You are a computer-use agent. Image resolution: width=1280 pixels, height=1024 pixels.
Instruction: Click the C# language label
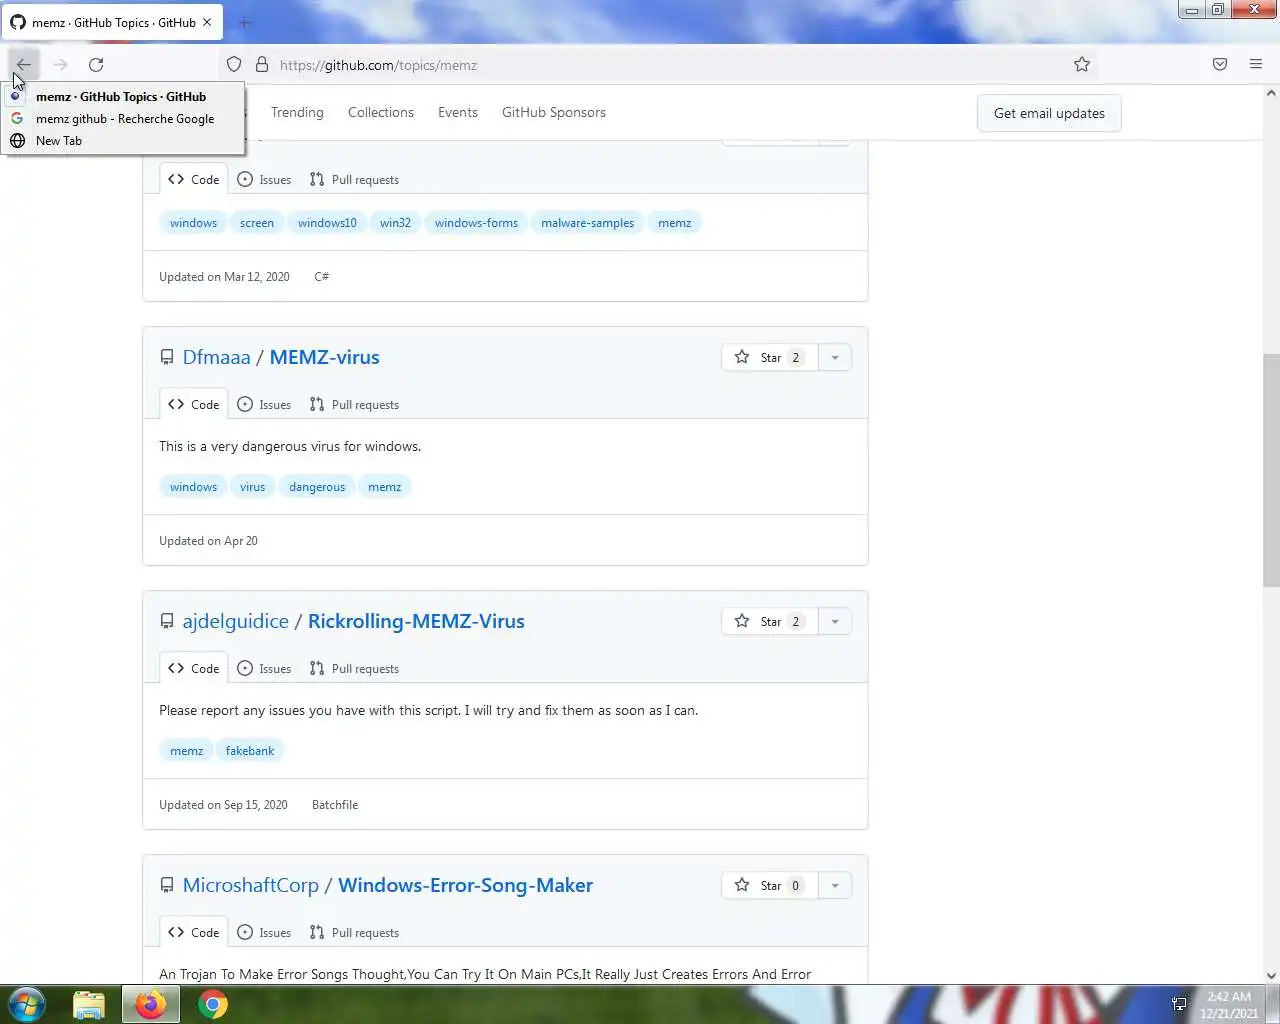point(321,277)
